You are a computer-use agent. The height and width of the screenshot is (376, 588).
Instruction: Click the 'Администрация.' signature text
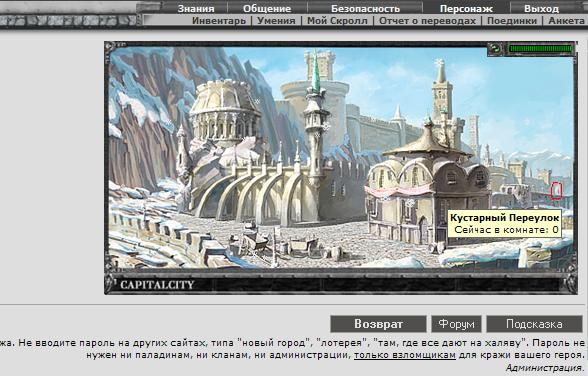tap(544, 367)
